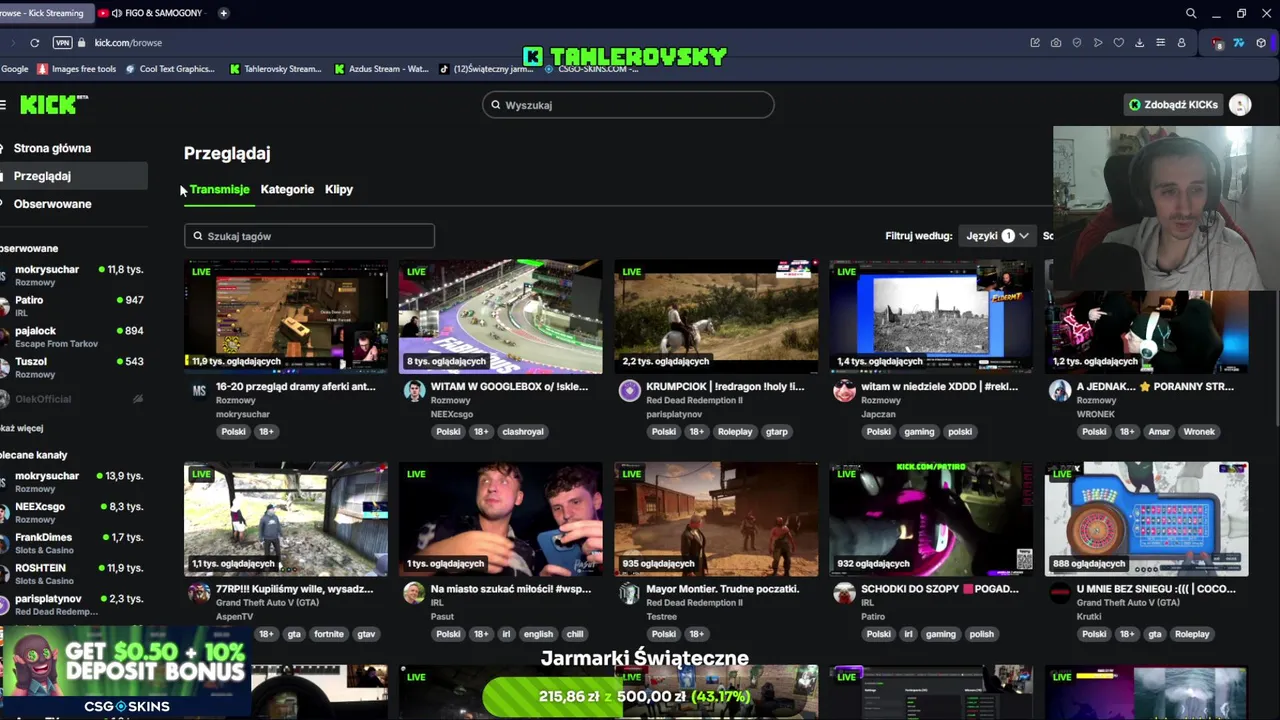Click the chill tag under Pasut stream

[x=574, y=634]
